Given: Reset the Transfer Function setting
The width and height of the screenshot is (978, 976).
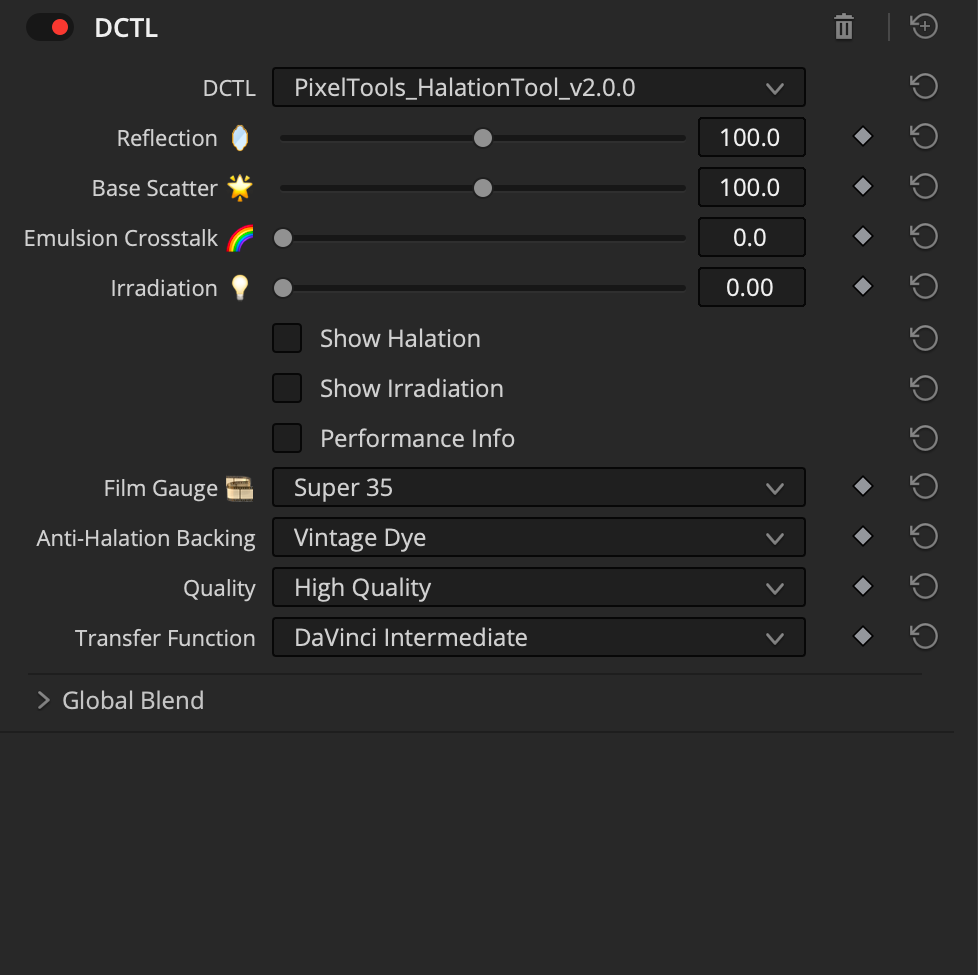Looking at the screenshot, I should coord(923,636).
